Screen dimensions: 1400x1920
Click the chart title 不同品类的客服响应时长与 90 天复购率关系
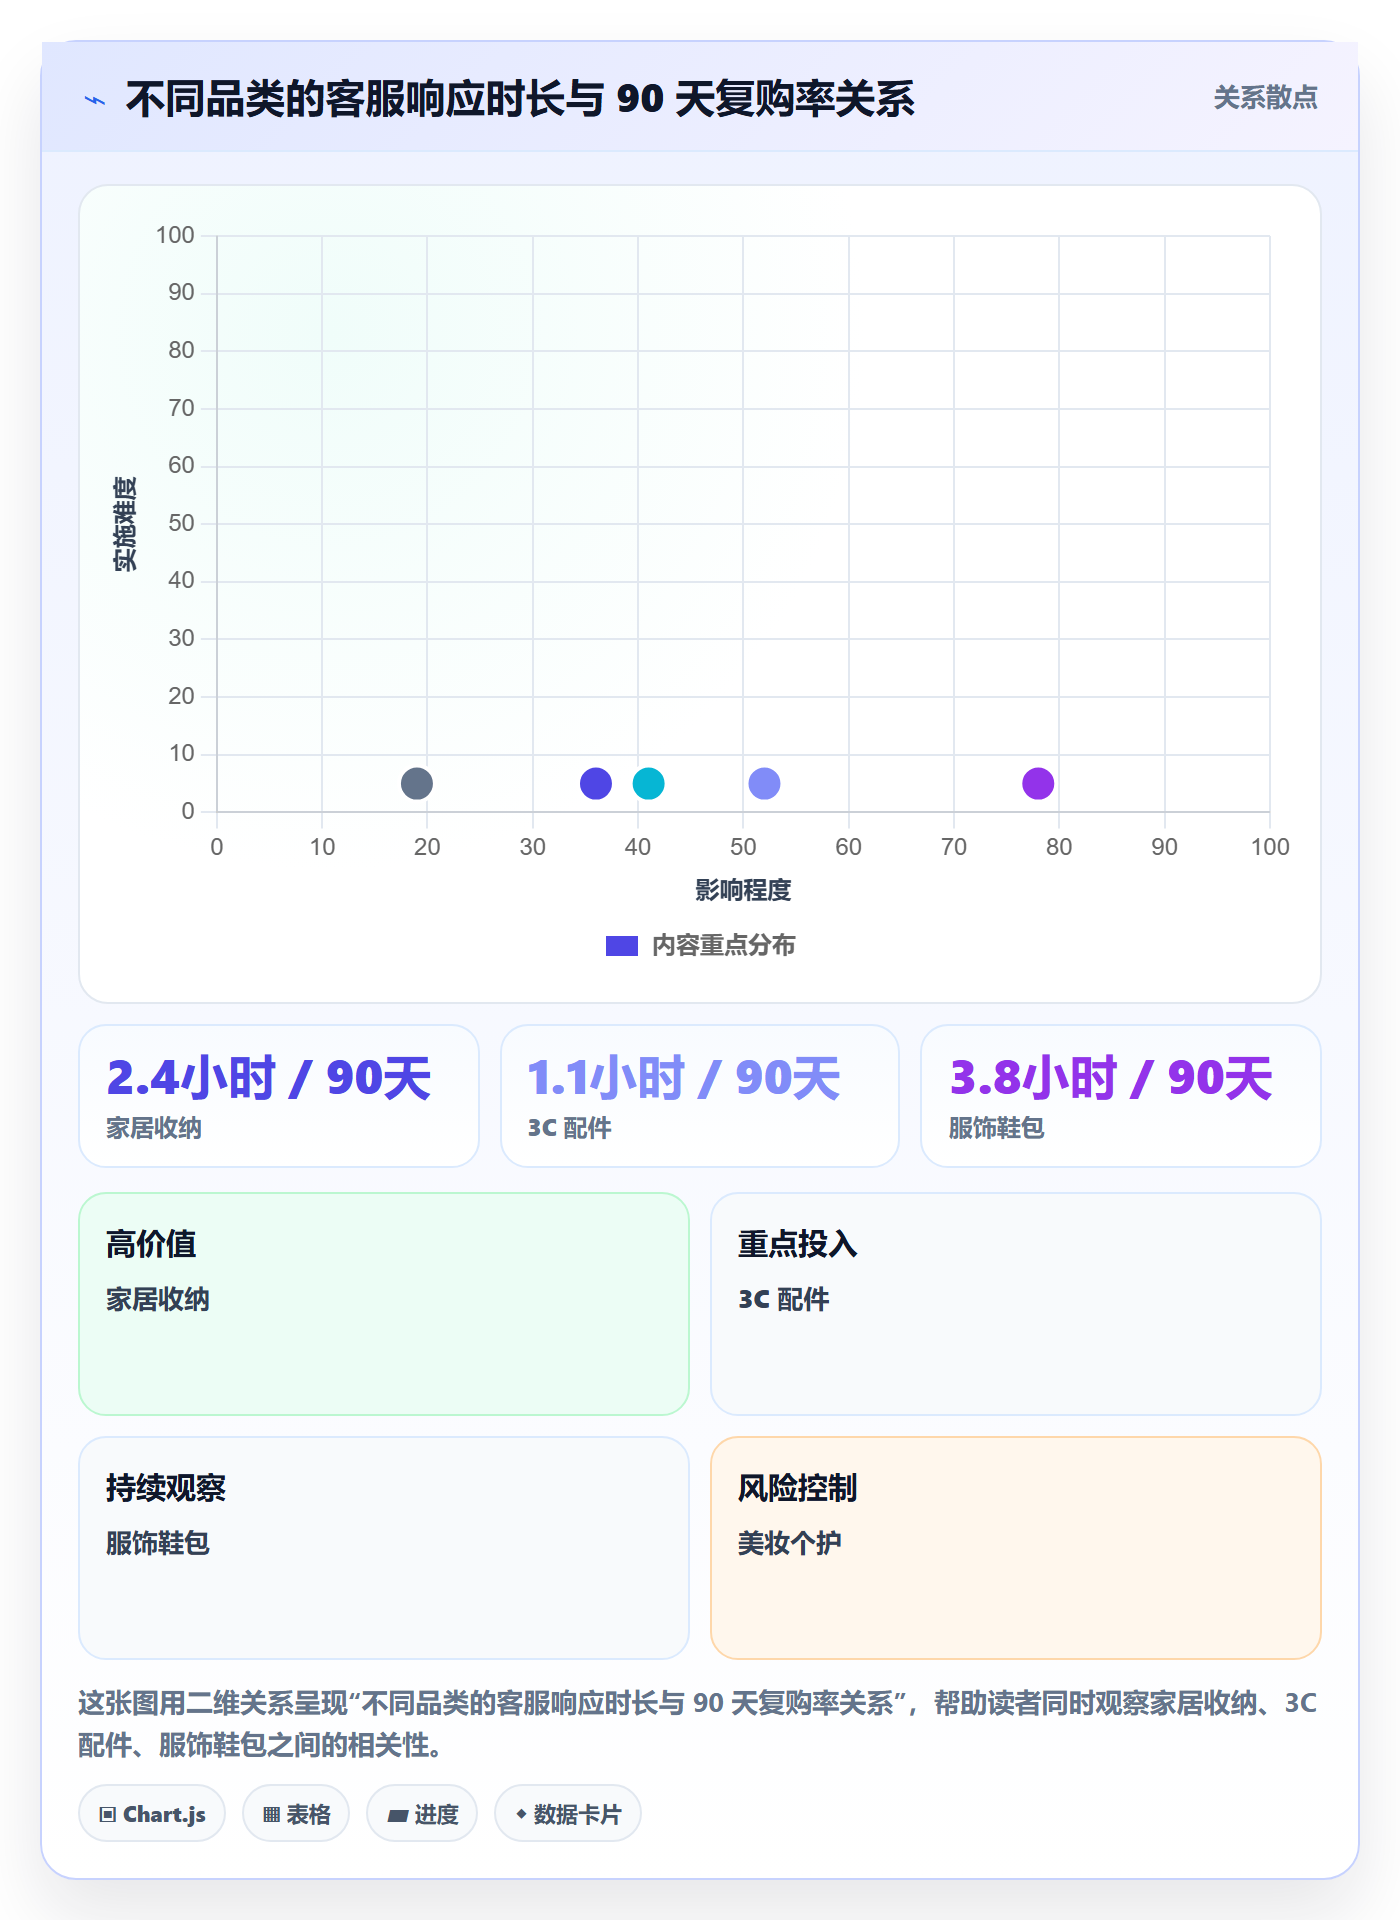click(520, 99)
